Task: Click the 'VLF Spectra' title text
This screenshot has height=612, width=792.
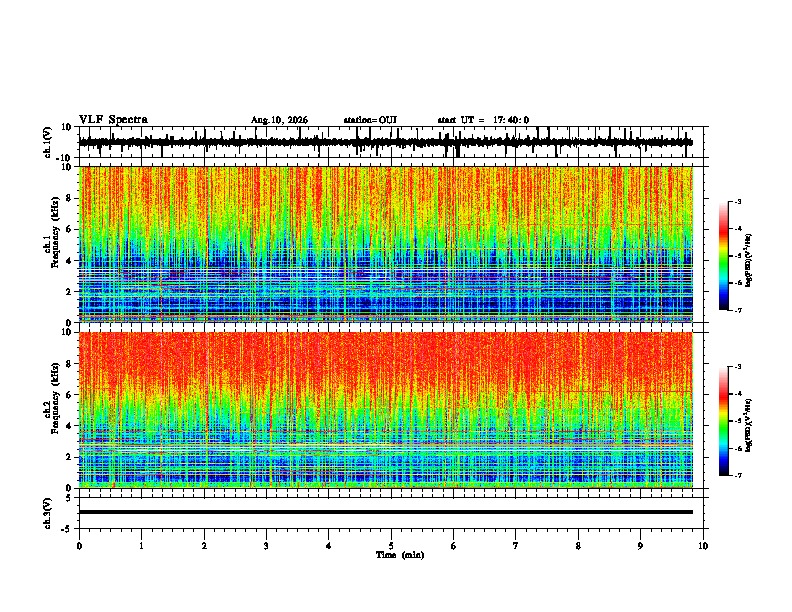Action: (113, 120)
